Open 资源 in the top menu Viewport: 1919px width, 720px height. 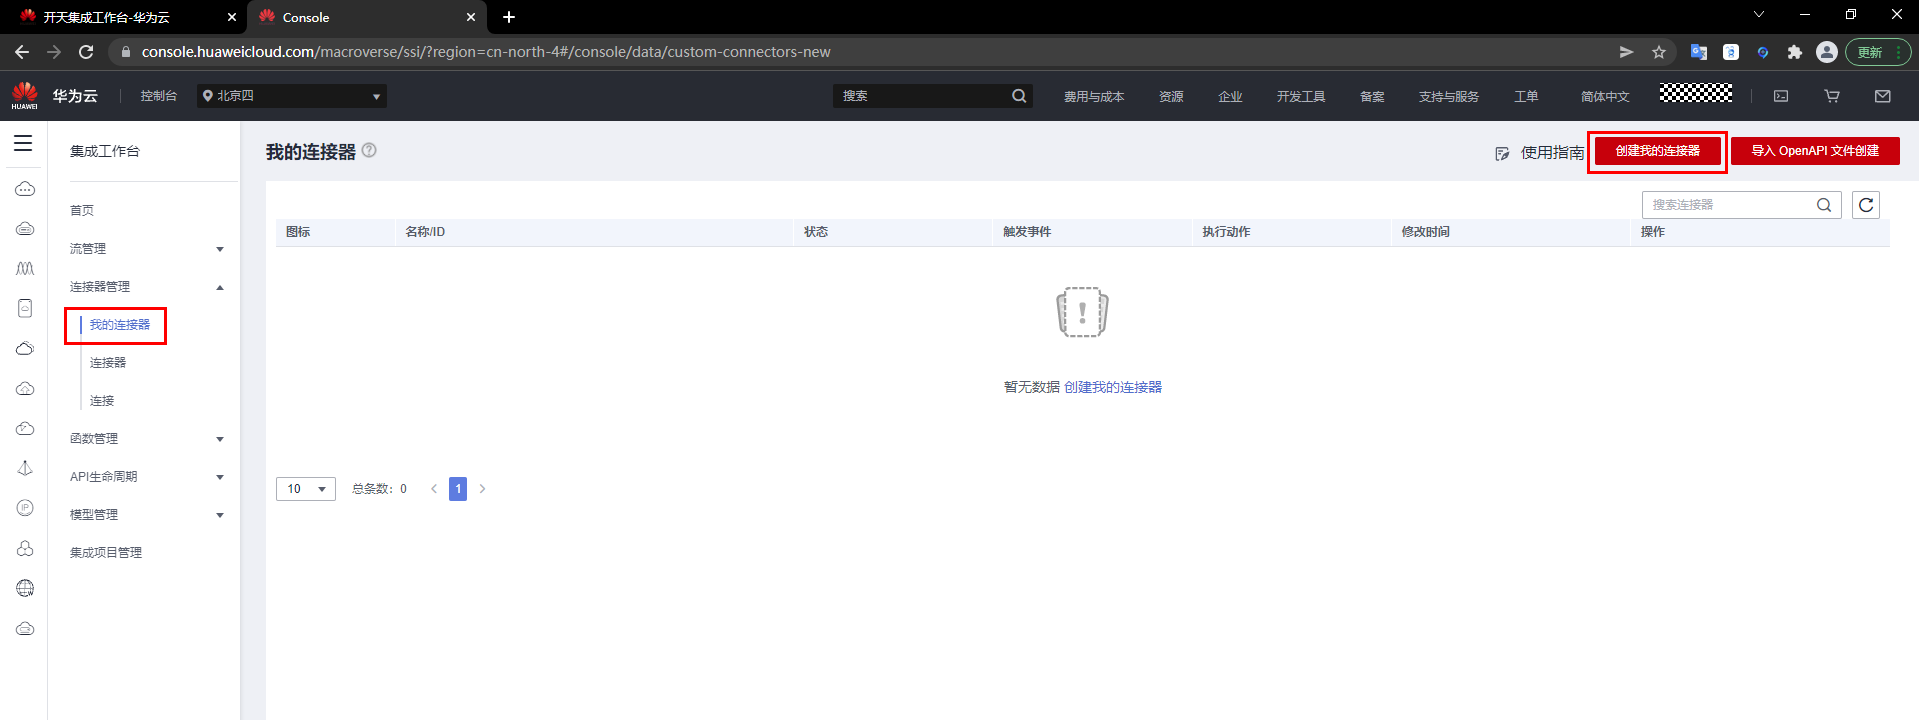point(1171,97)
